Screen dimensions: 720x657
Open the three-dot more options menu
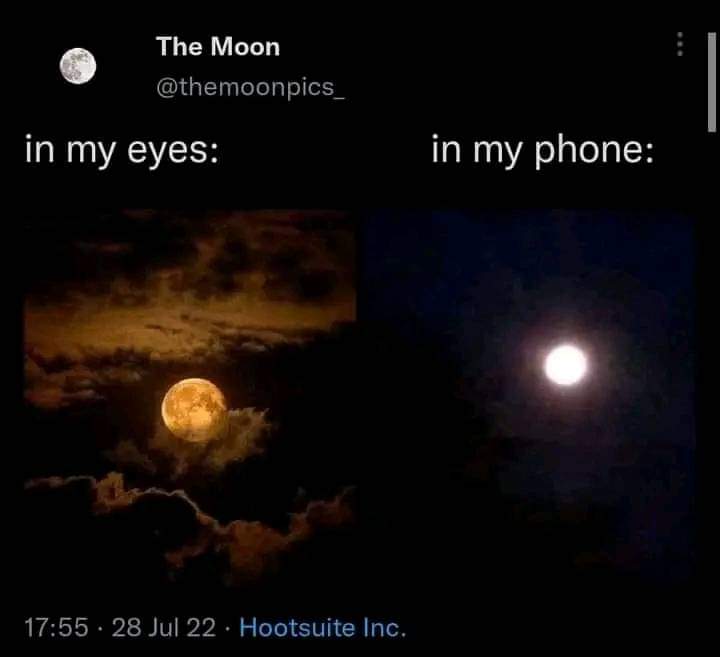[x=680, y=44]
